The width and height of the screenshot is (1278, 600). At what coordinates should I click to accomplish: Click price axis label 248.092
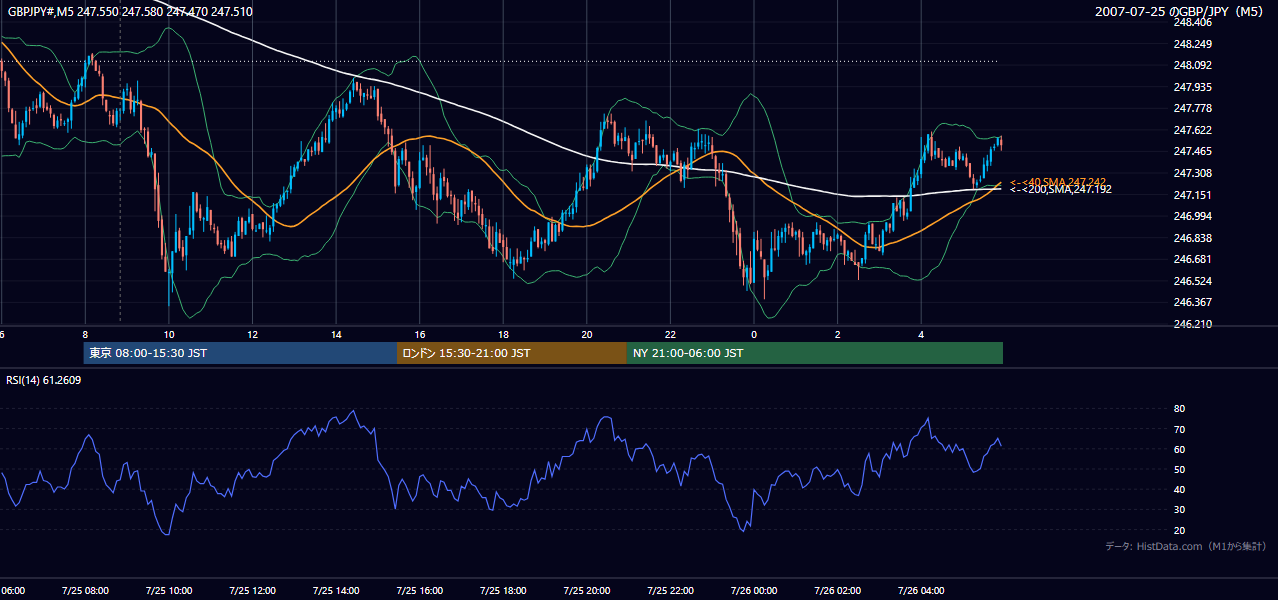(x=1193, y=65)
